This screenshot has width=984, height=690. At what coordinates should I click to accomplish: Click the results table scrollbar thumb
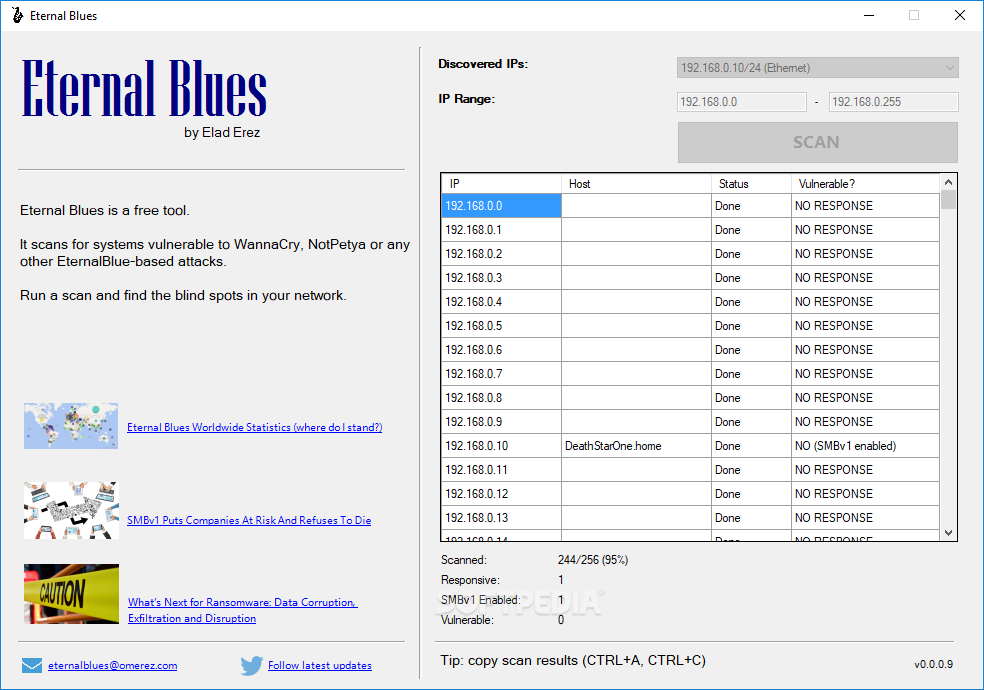[948, 199]
